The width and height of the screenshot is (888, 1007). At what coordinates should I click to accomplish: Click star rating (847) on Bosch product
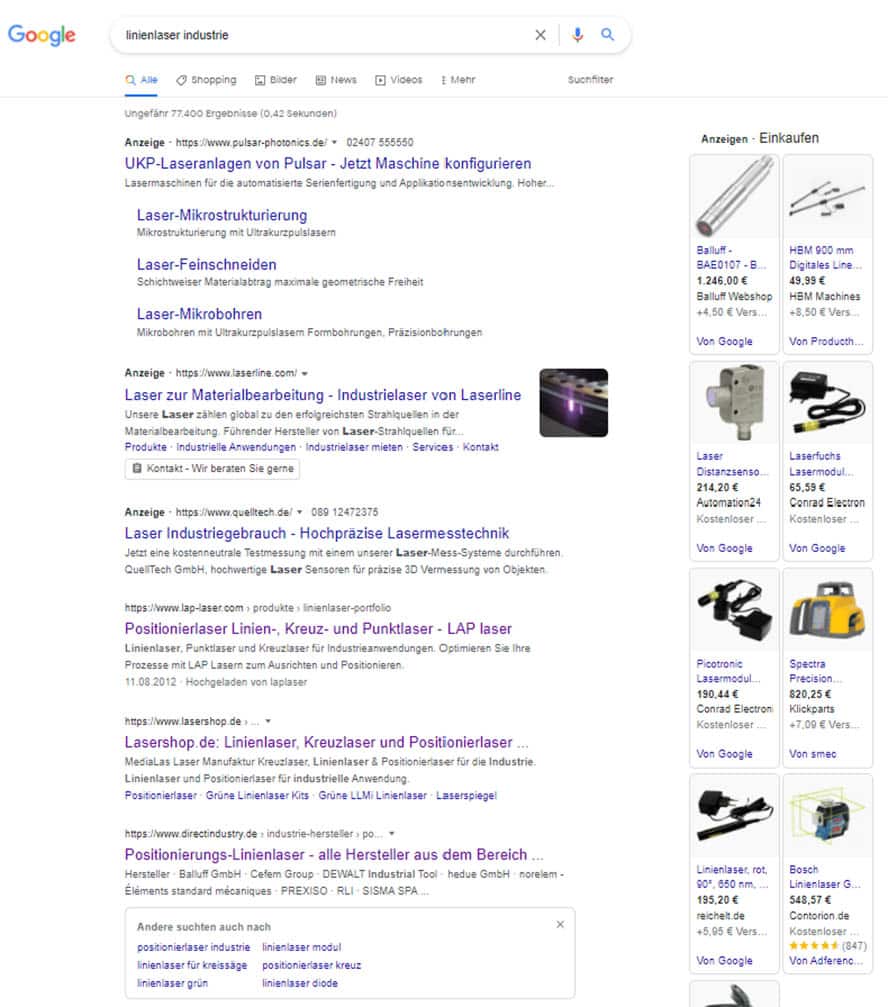828,946
